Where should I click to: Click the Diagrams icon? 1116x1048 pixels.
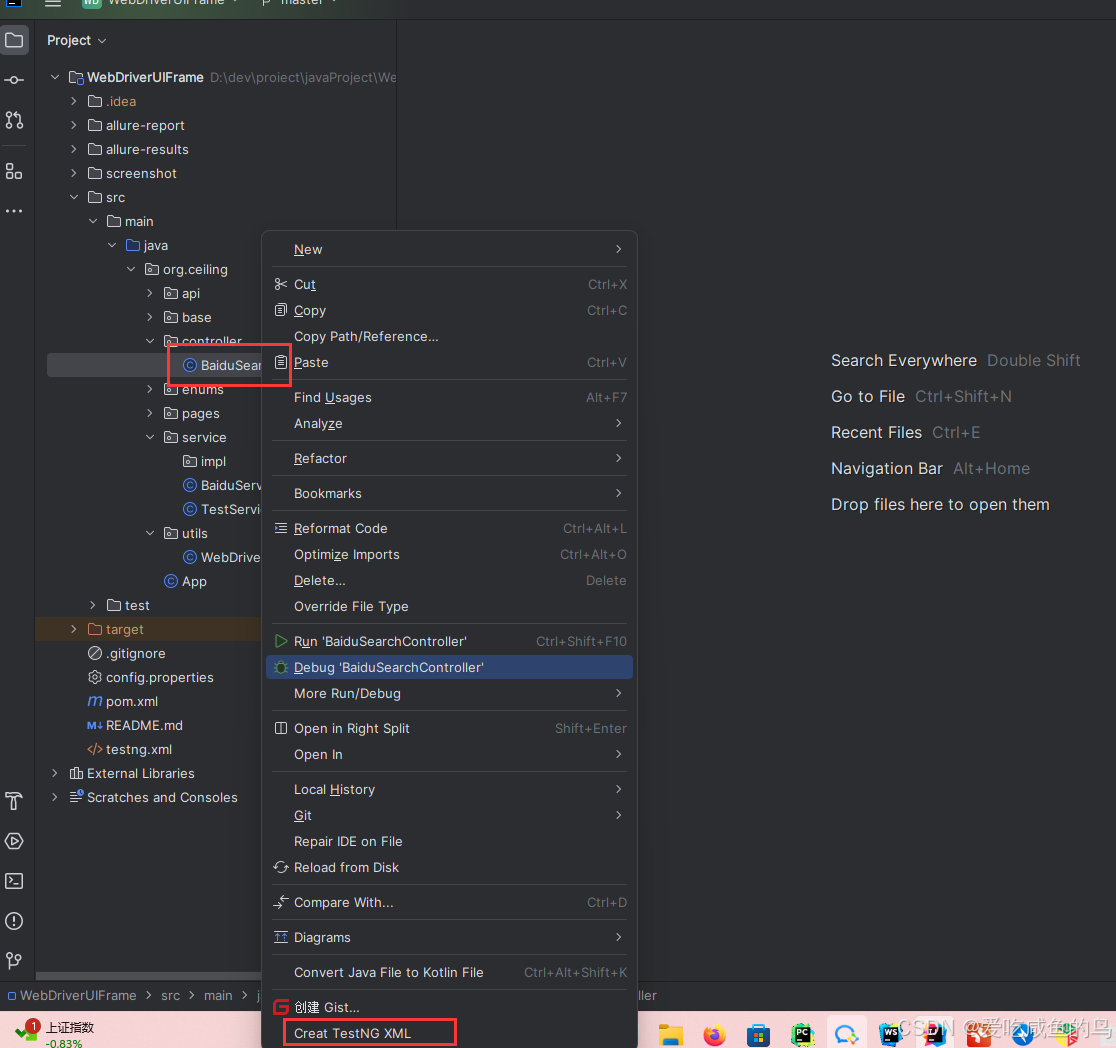click(281, 937)
